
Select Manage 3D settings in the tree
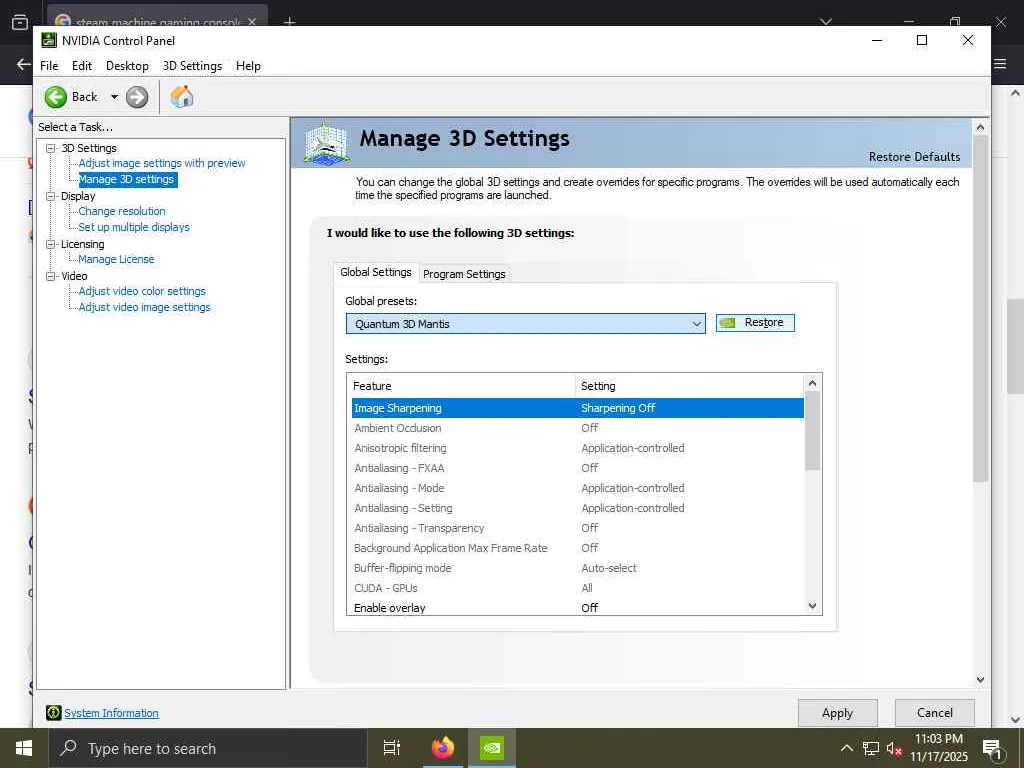click(x=127, y=180)
